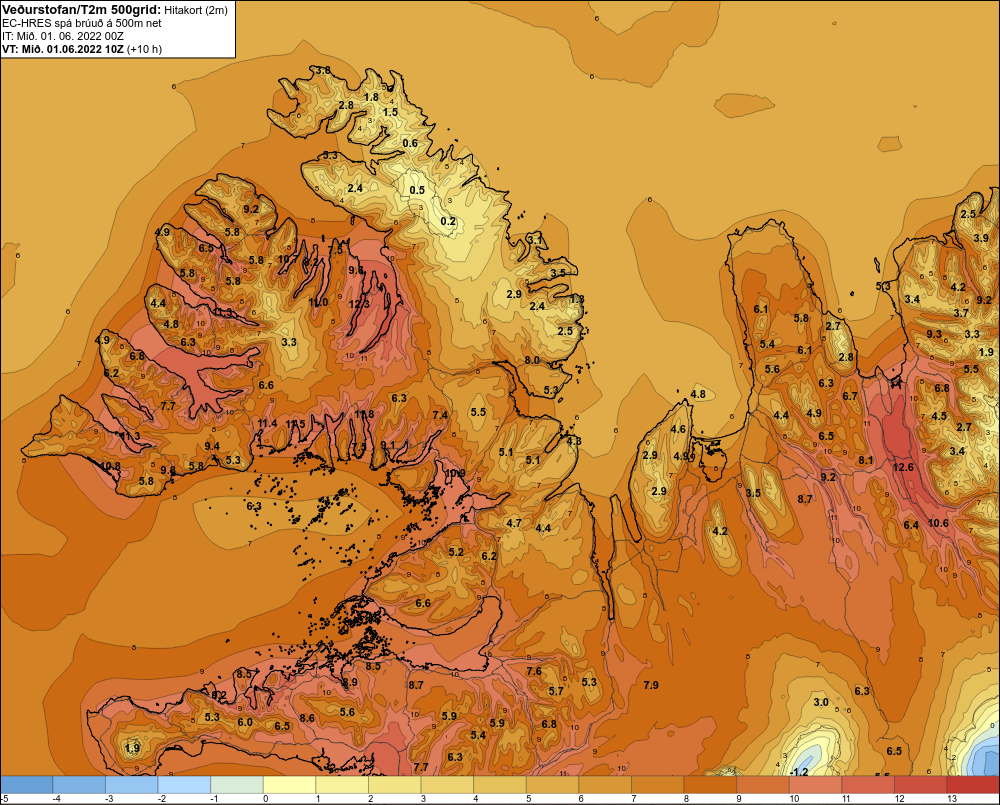The width and height of the screenshot is (1000, 805).
Task: Click the 10.9 temperature value on the map
Action: pyautogui.click(x=455, y=473)
